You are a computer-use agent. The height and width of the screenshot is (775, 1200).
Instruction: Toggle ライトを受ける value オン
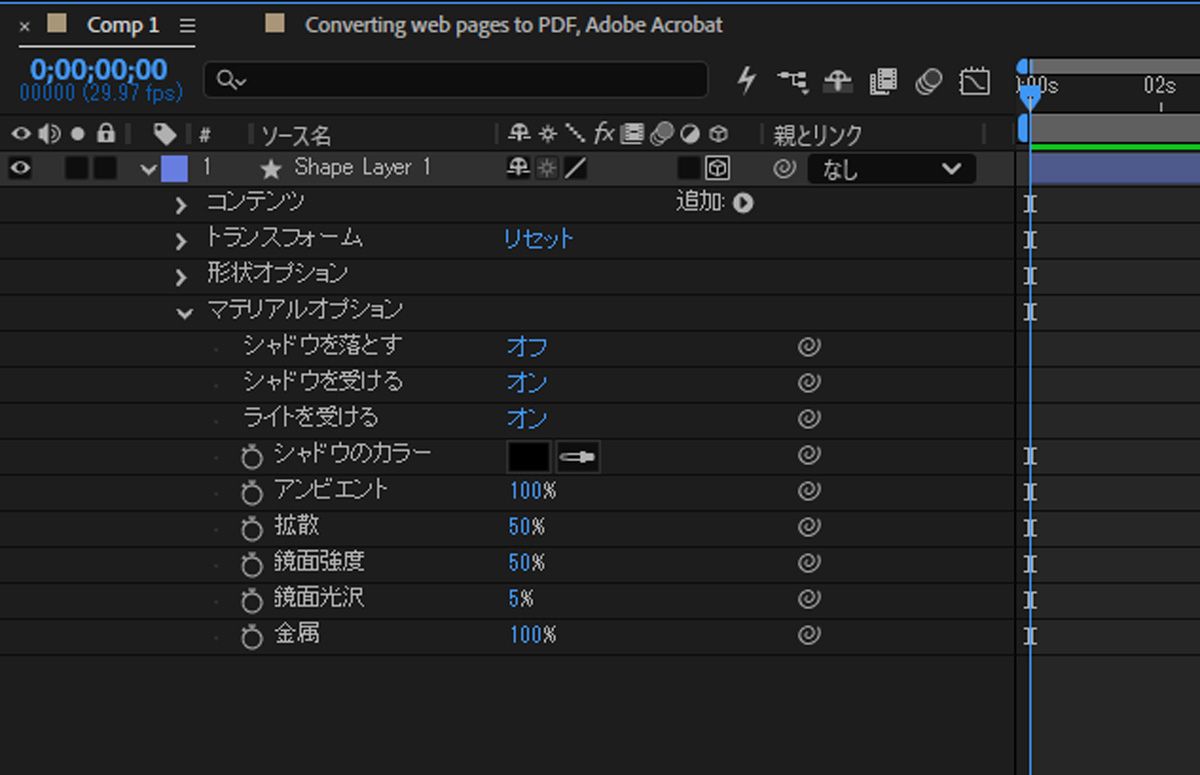click(x=527, y=419)
